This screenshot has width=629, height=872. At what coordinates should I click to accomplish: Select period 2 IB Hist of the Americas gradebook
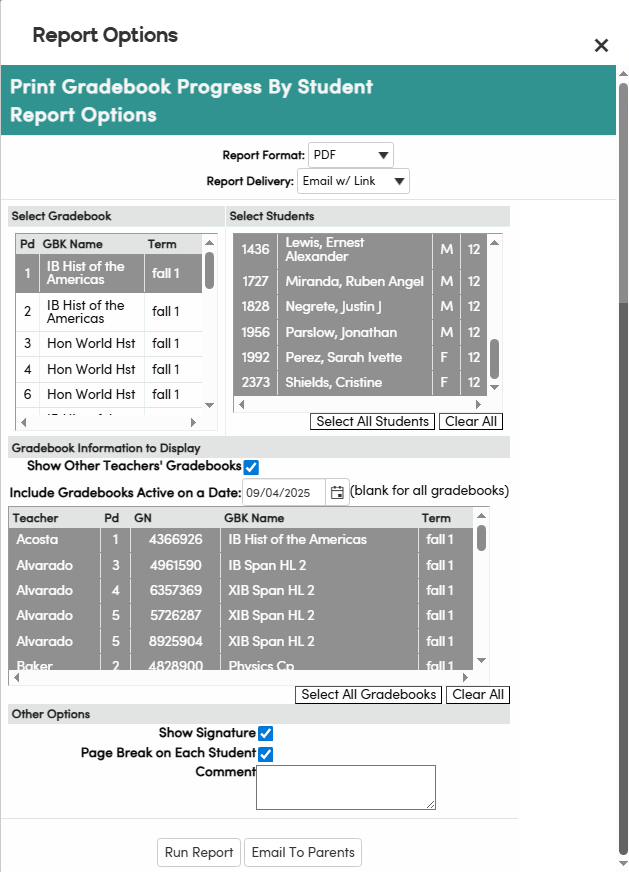(x=109, y=312)
